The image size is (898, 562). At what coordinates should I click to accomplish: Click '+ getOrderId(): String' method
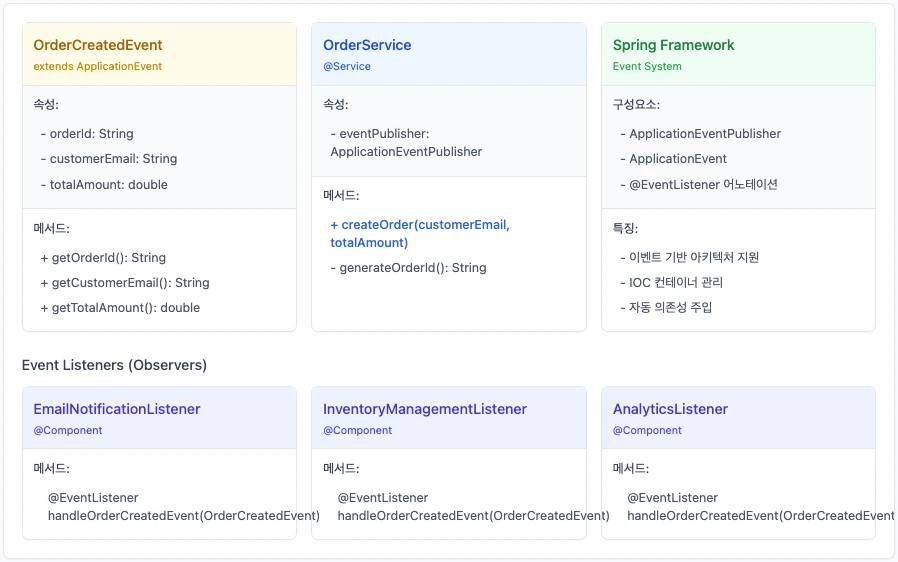pos(103,258)
